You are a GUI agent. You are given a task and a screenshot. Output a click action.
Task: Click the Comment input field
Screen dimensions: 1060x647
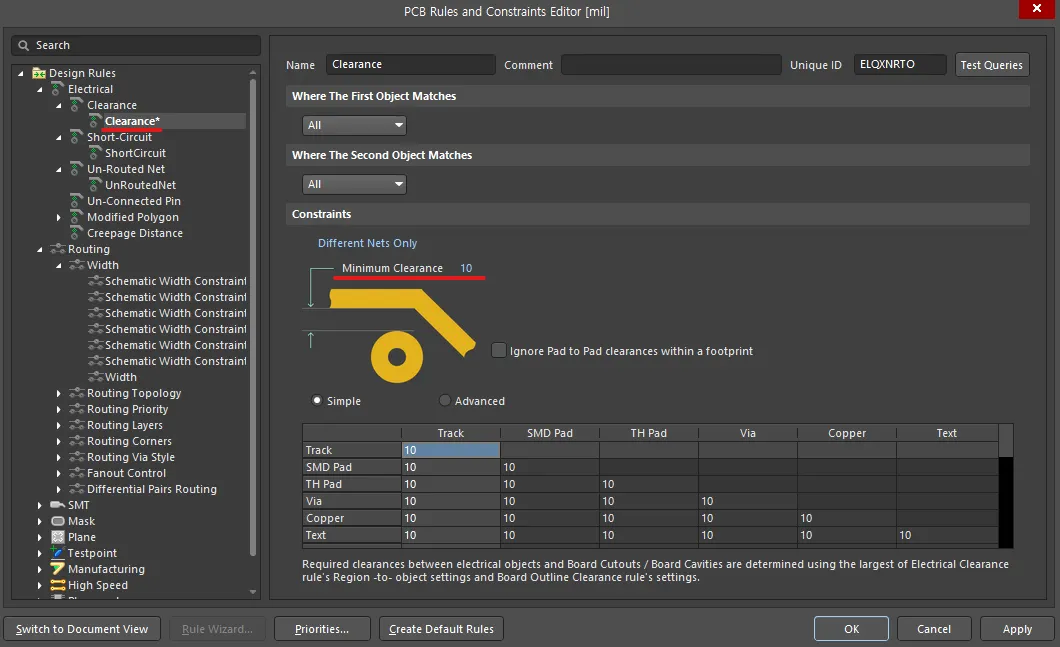[x=670, y=65]
